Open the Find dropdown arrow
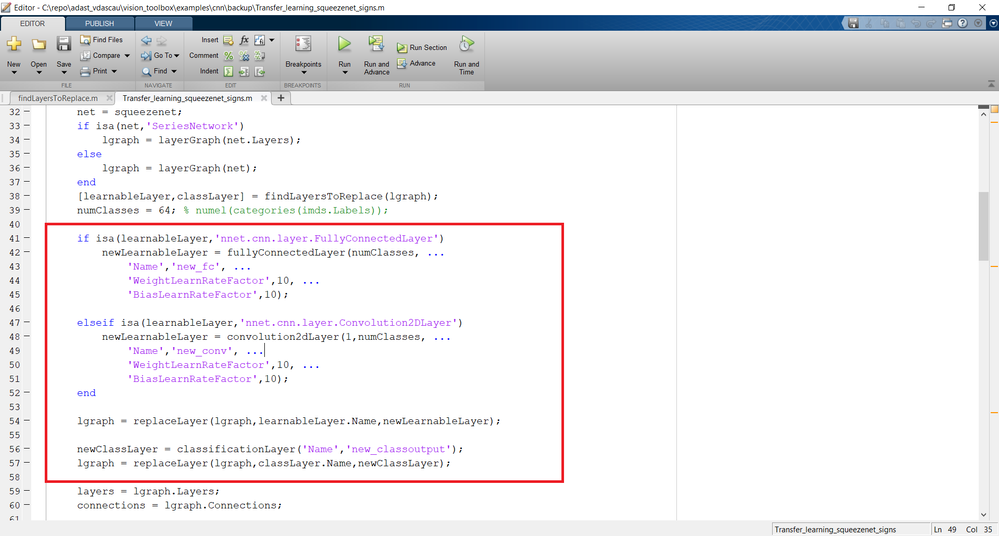999x536 pixels. tap(174, 71)
